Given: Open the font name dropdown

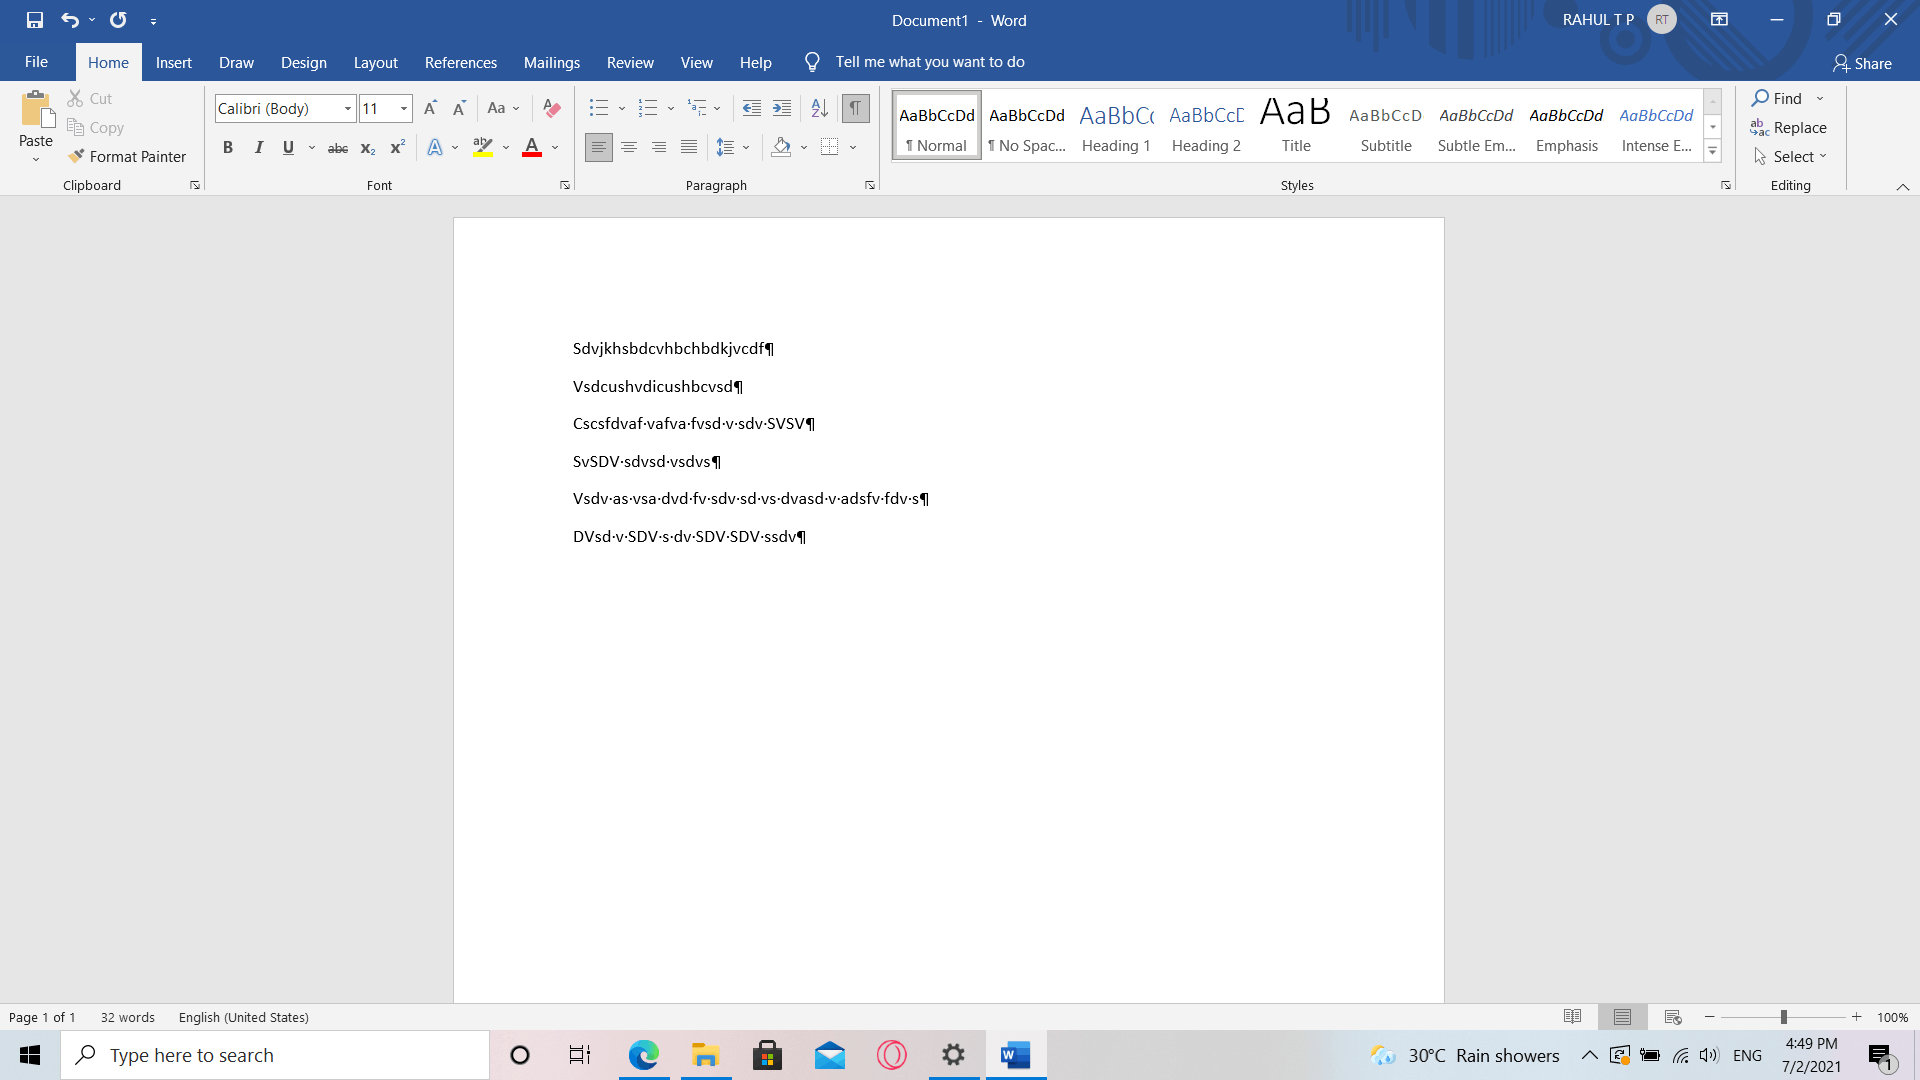Looking at the screenshot, I should click(347, 108).
